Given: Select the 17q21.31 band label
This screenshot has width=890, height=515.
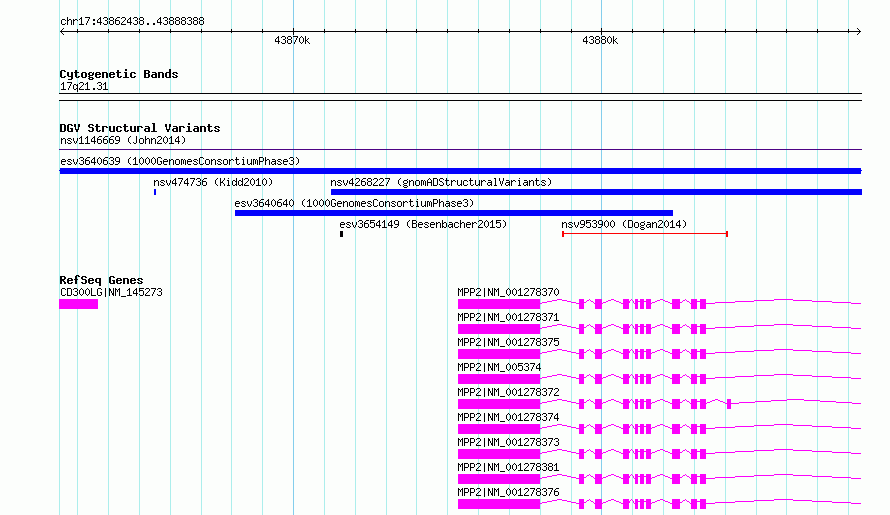Looking at the screenshot, I should 84,87.
